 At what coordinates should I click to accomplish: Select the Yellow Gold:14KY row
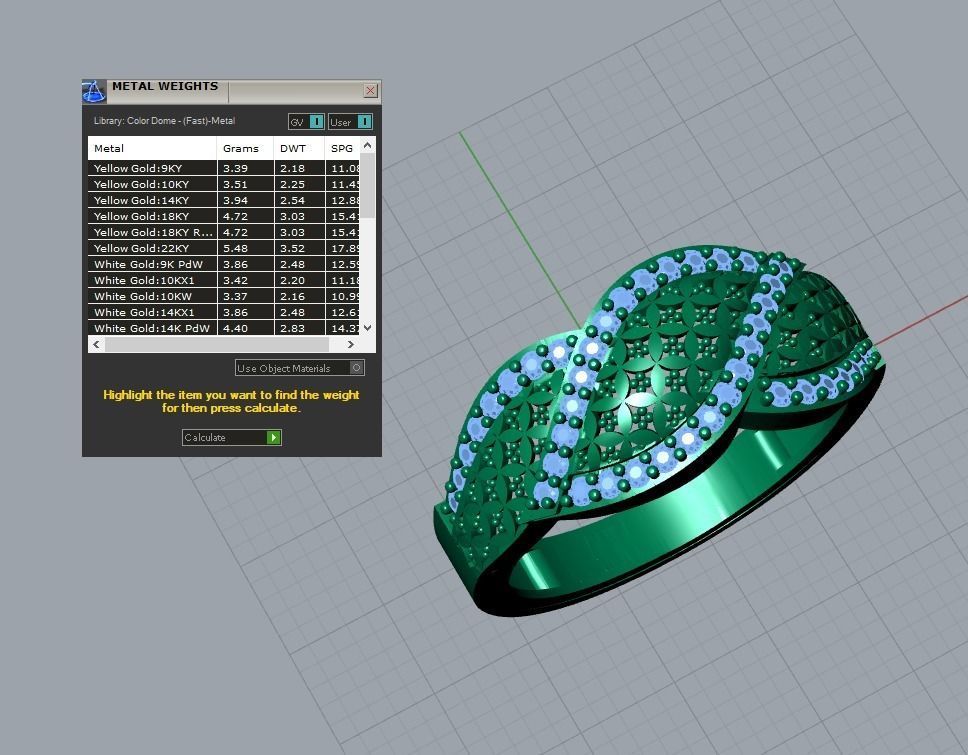click(x=223, y=200)
